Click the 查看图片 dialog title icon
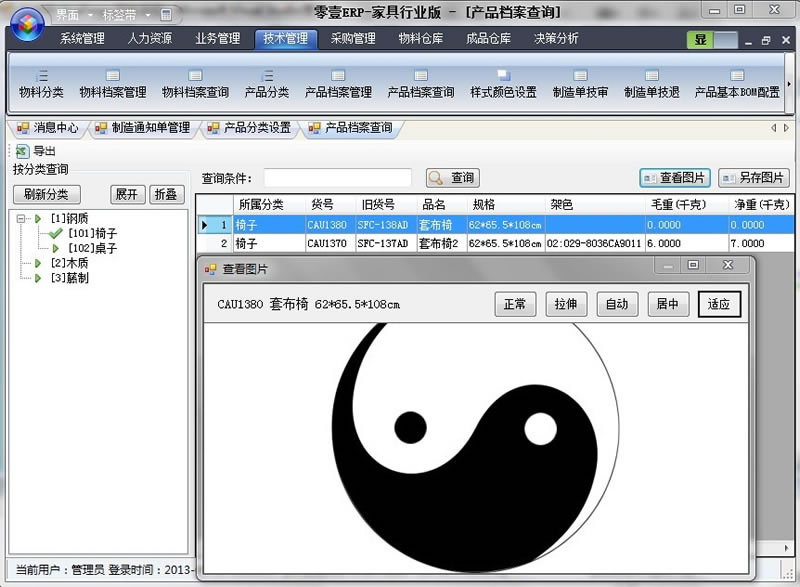The image size is (800, 587). pyautogui.click(x=210, y=269)
